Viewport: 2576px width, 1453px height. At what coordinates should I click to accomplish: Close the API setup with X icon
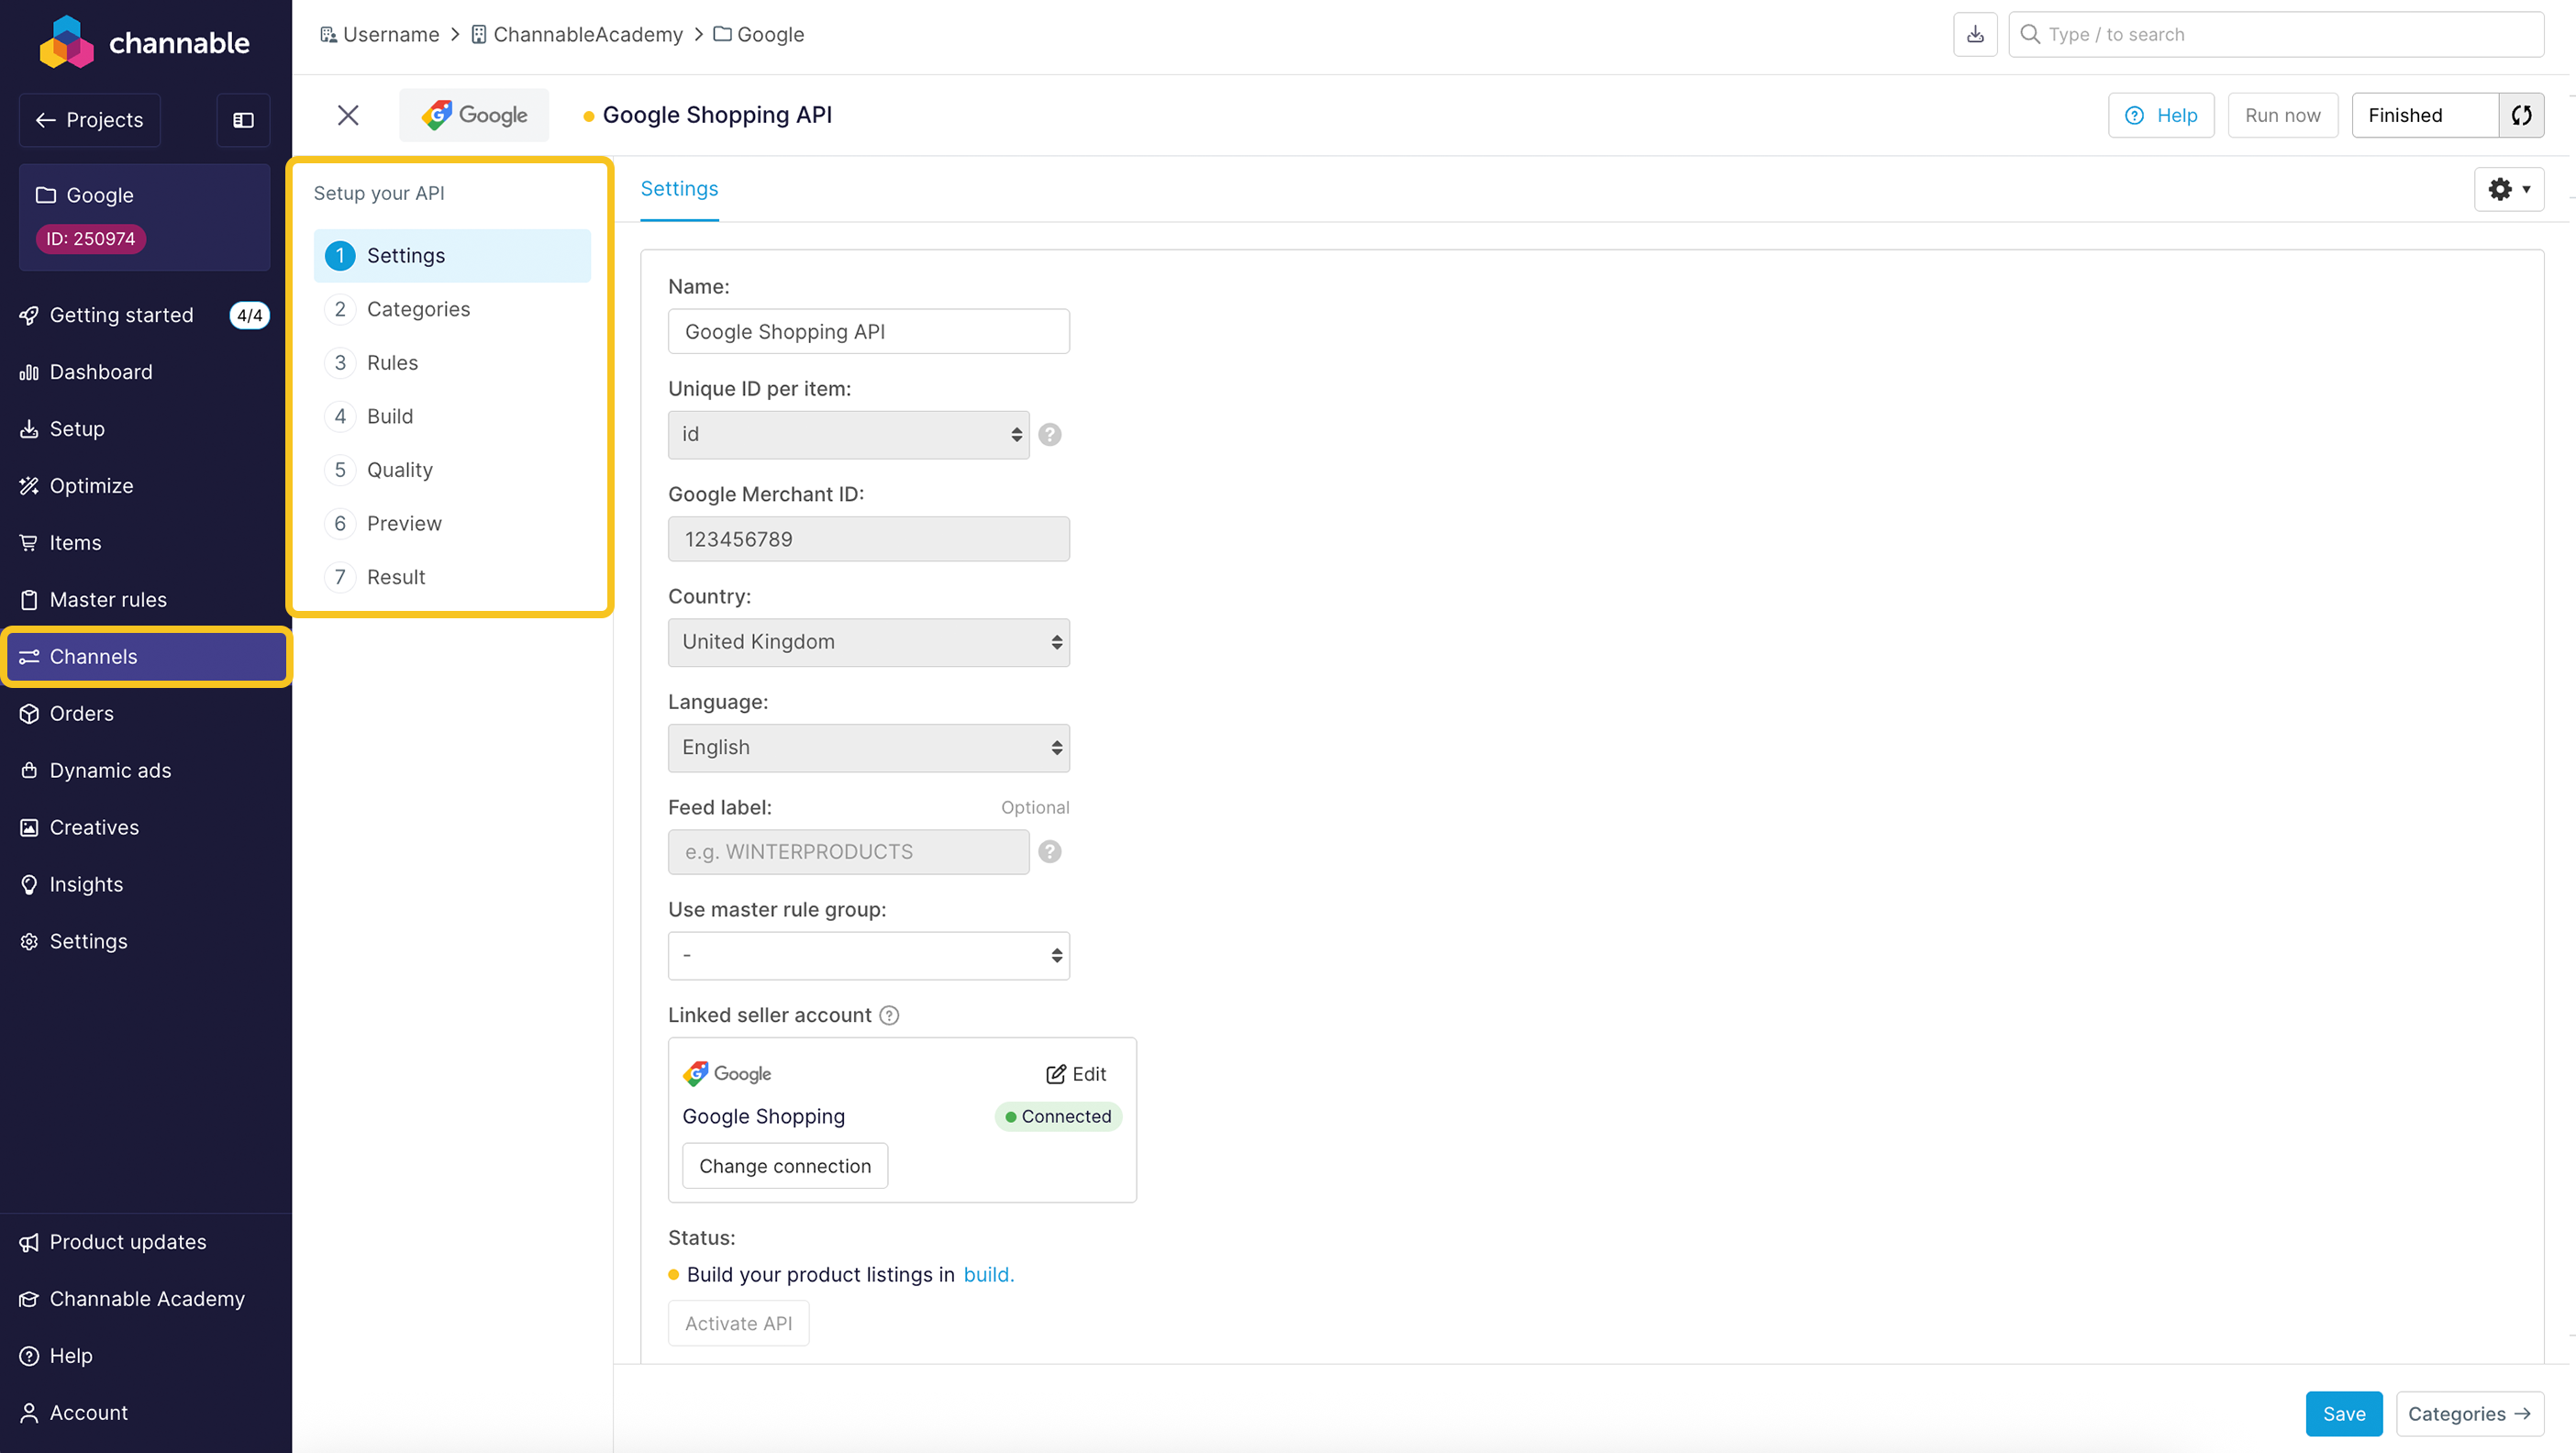point(348,115)
